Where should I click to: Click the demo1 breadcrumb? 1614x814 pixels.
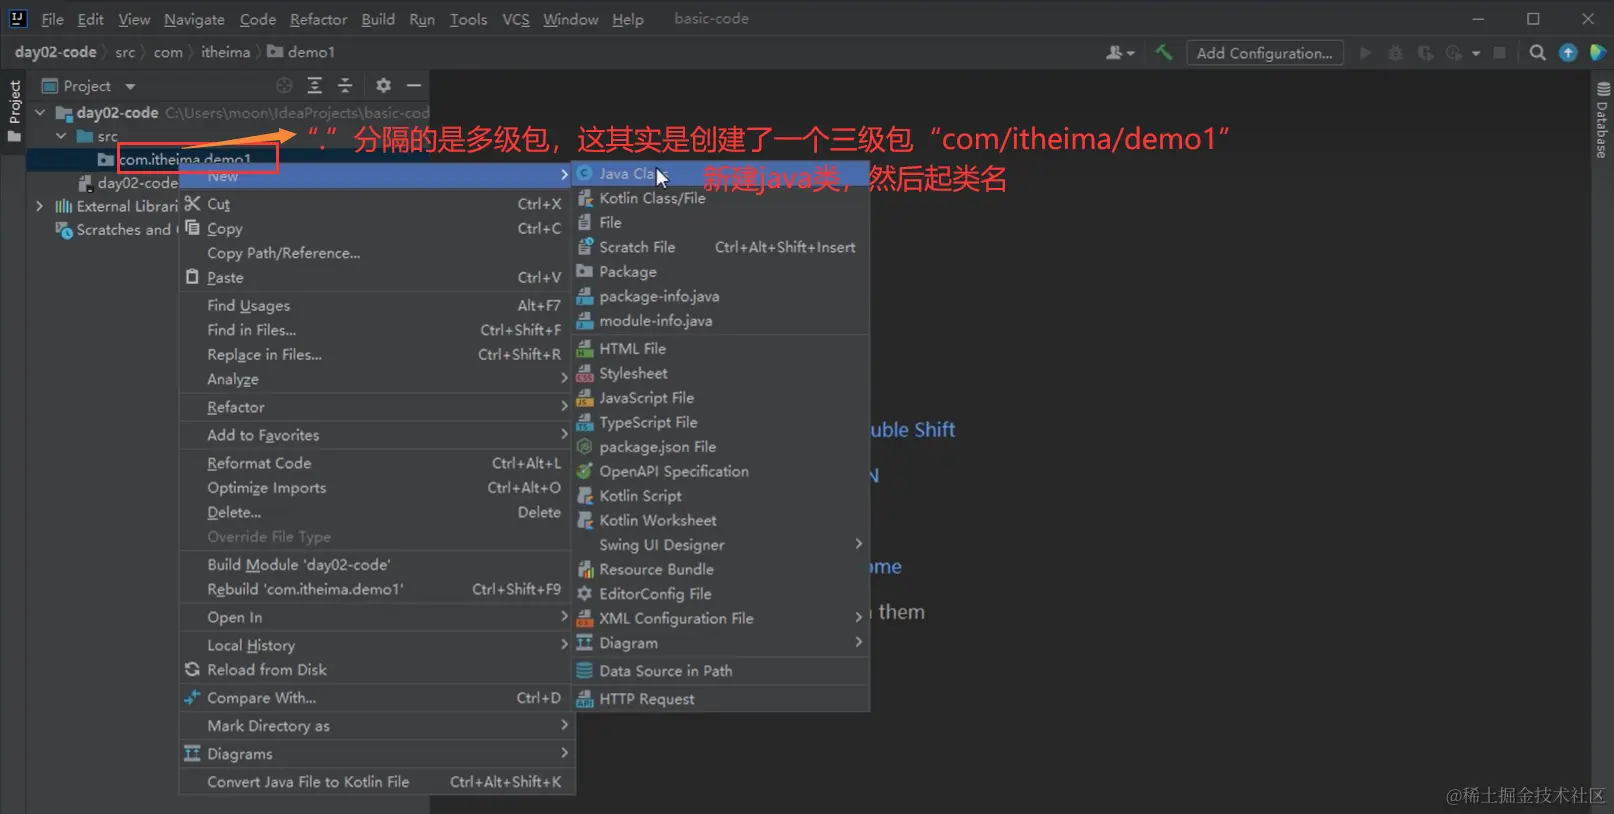coord(301,52)
